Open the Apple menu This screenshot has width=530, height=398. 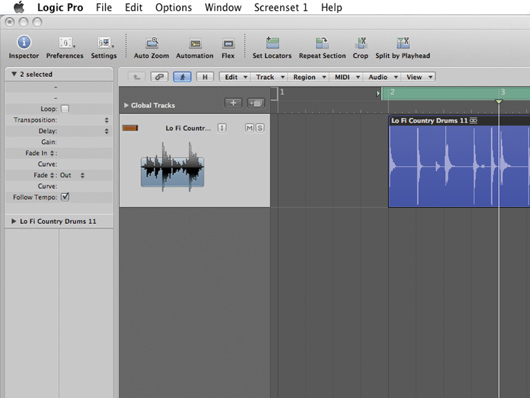tap(19, 7)
